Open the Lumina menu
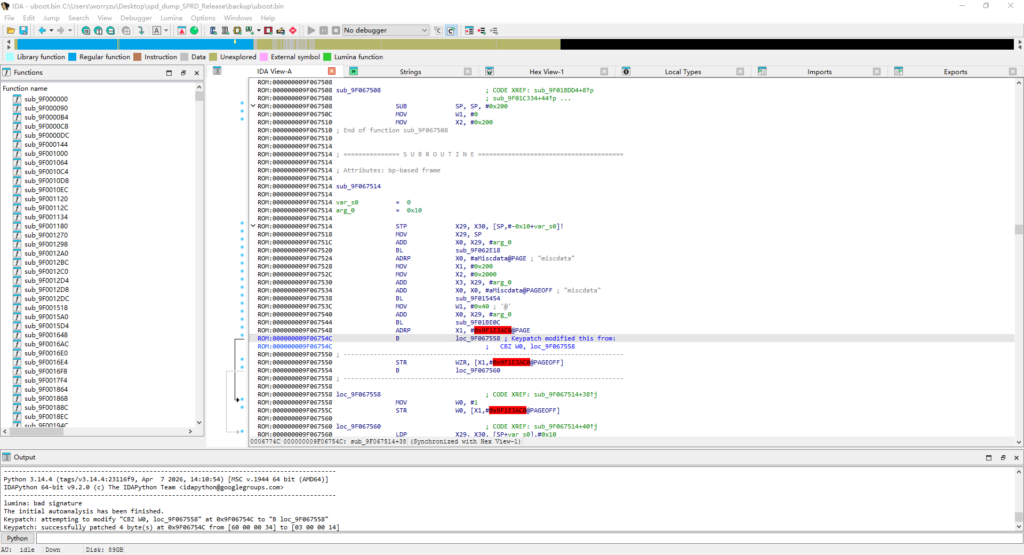Image resolution: width=1024 pixels, height=555 pixels. pyautogui.click(x=171, y=18)
